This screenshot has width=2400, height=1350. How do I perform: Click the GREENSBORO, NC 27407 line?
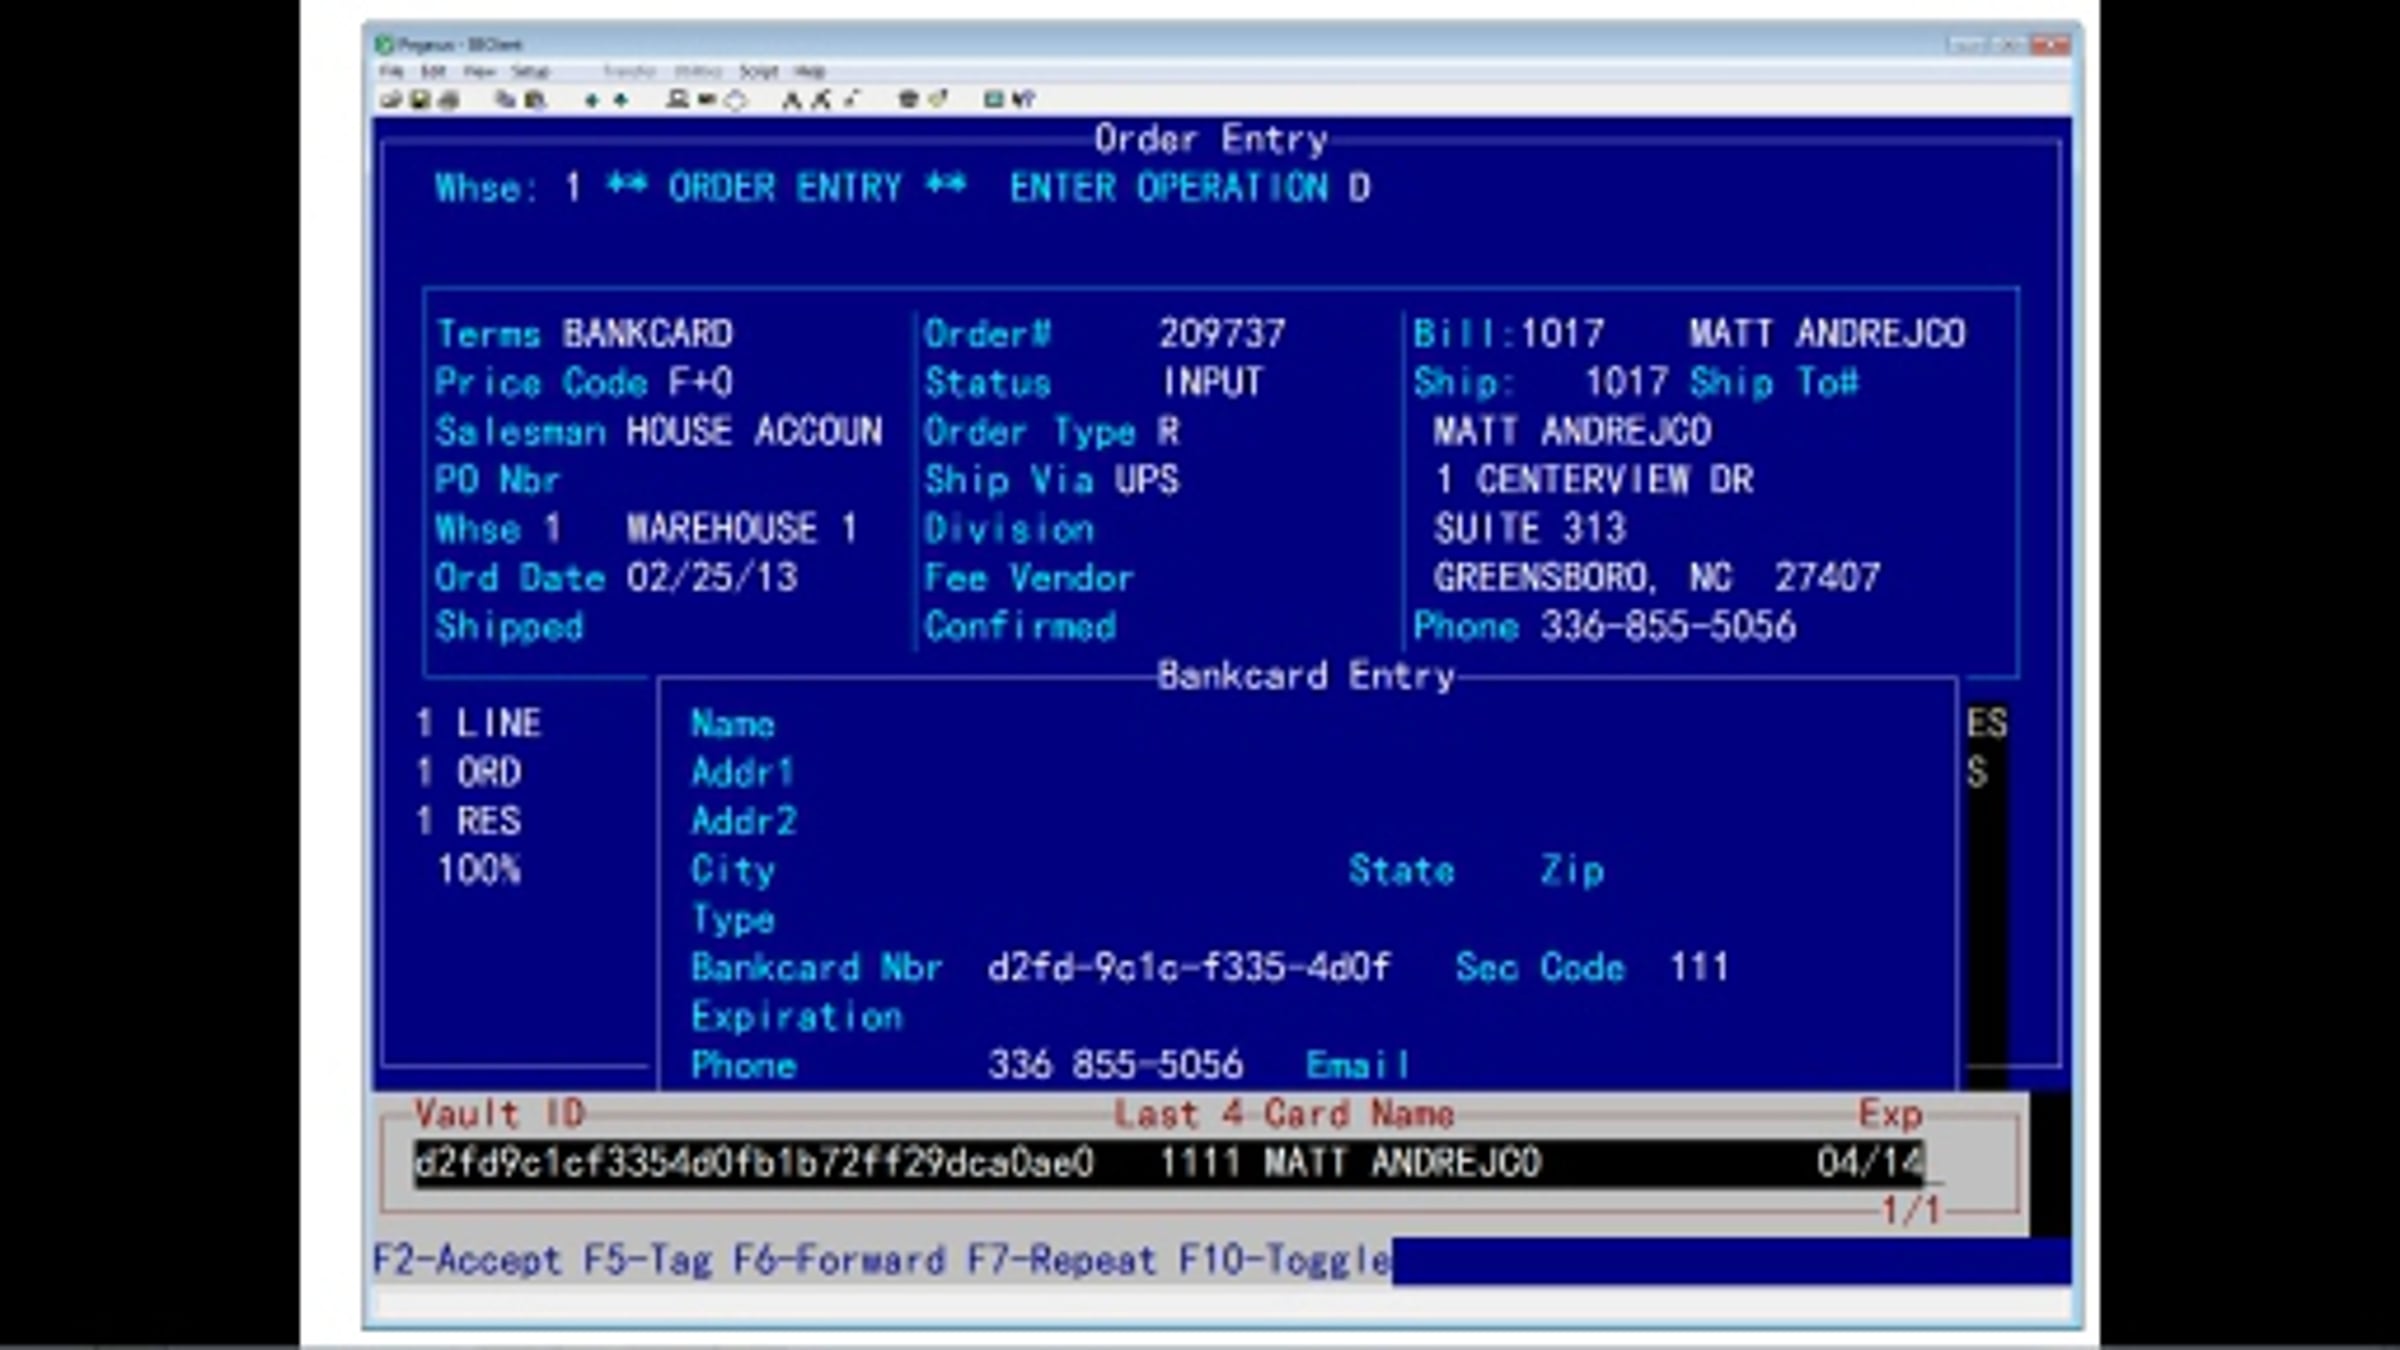click(1657, 577)
